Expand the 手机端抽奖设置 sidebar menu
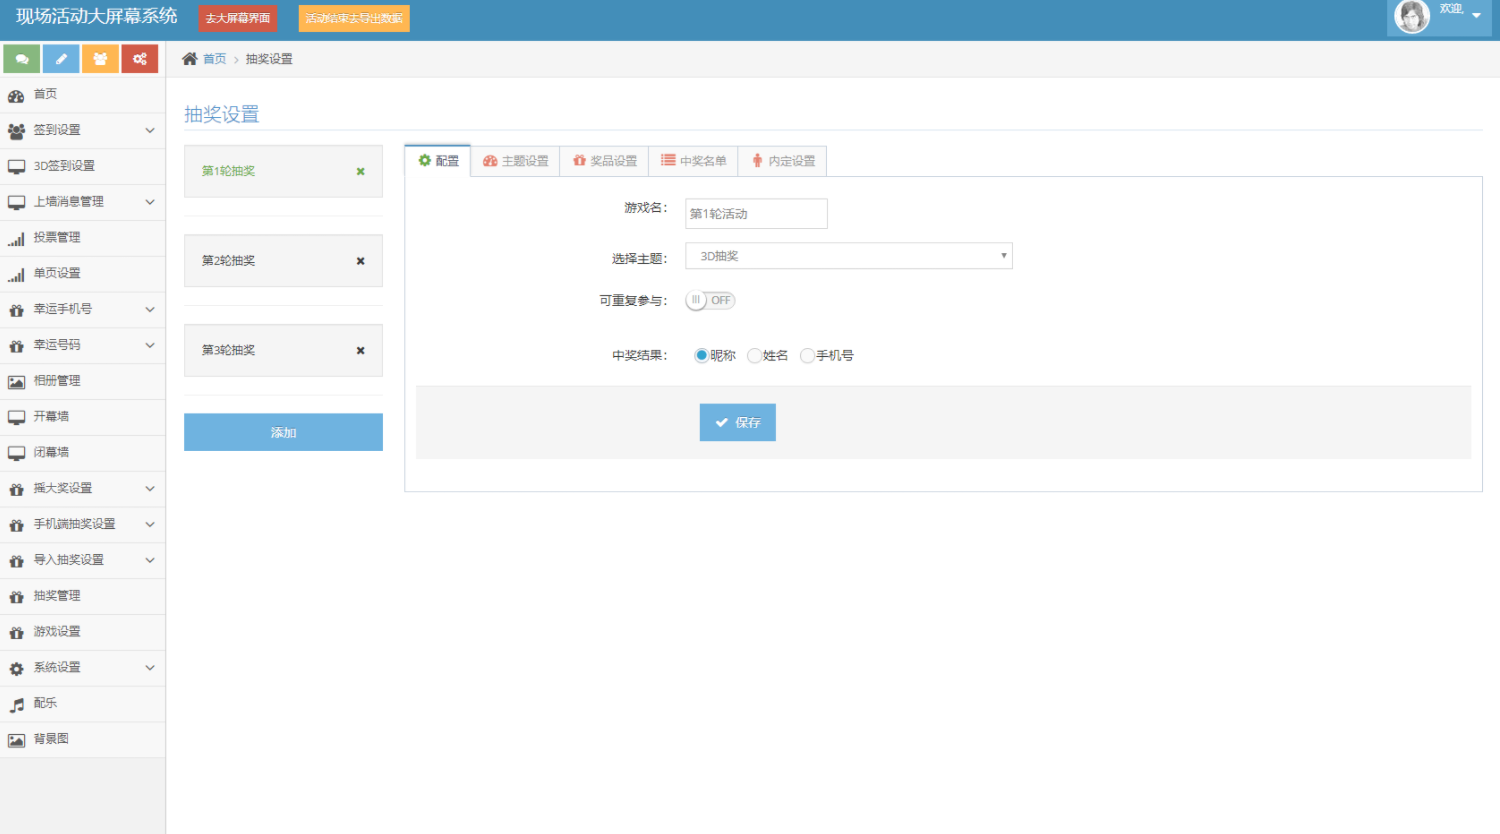 click(82, 524)
